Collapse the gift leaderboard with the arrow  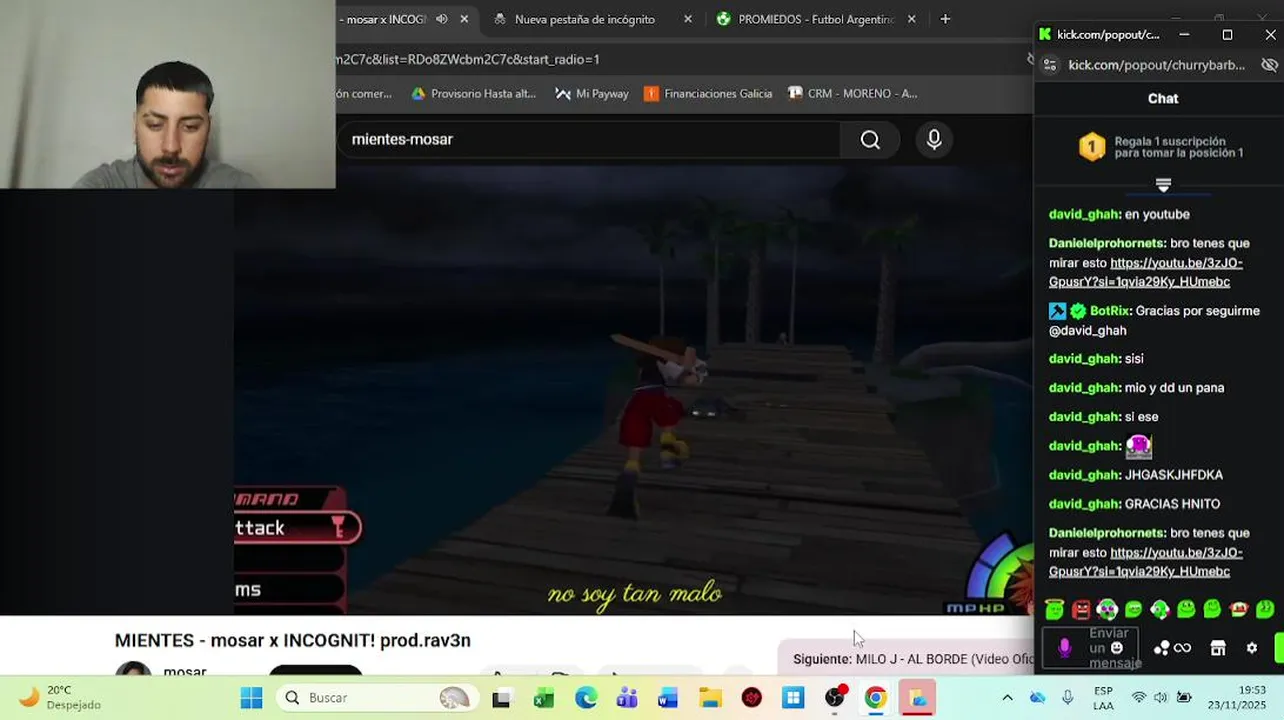1163,185
